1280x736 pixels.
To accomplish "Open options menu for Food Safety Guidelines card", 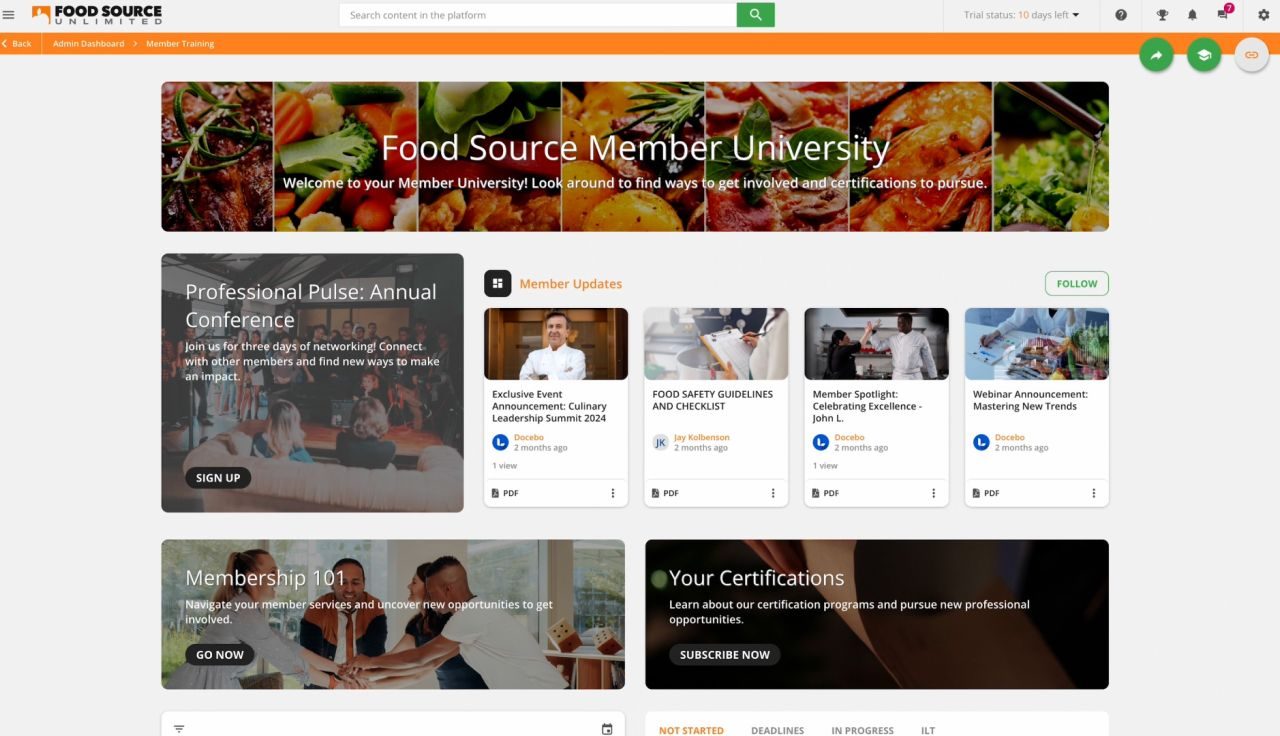I will click(773, 493).
